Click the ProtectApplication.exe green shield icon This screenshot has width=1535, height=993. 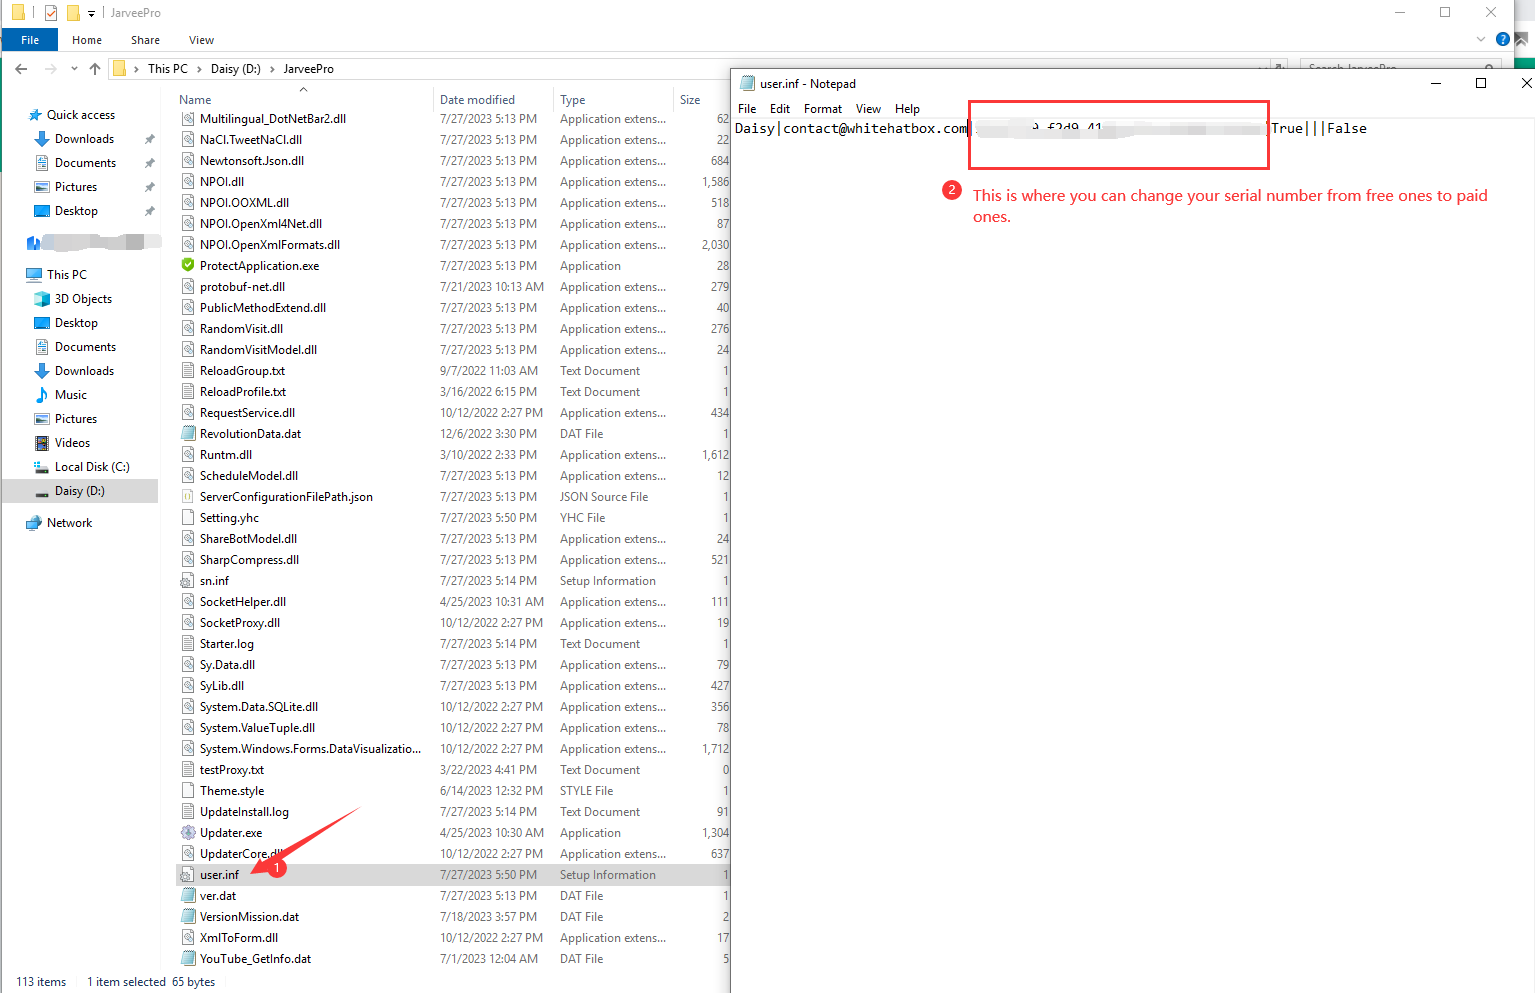tap(188, 266)
